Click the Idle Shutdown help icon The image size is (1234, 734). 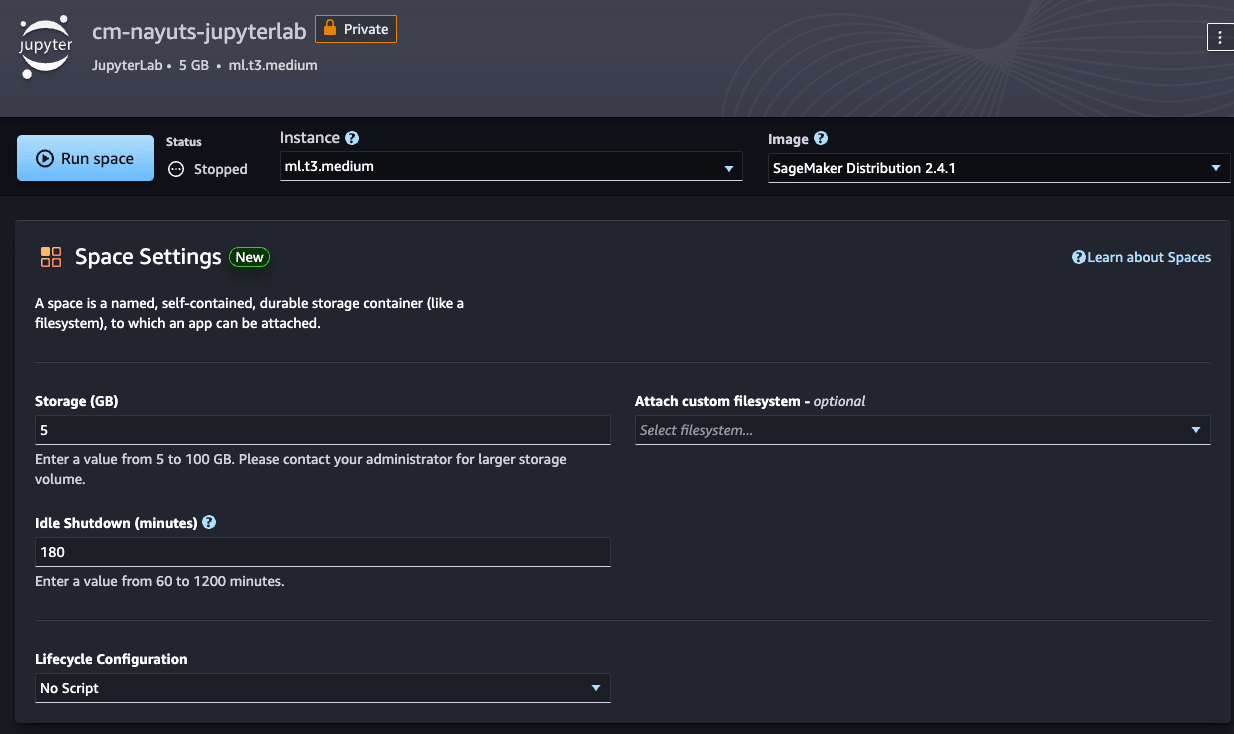[x=209, y=522]
